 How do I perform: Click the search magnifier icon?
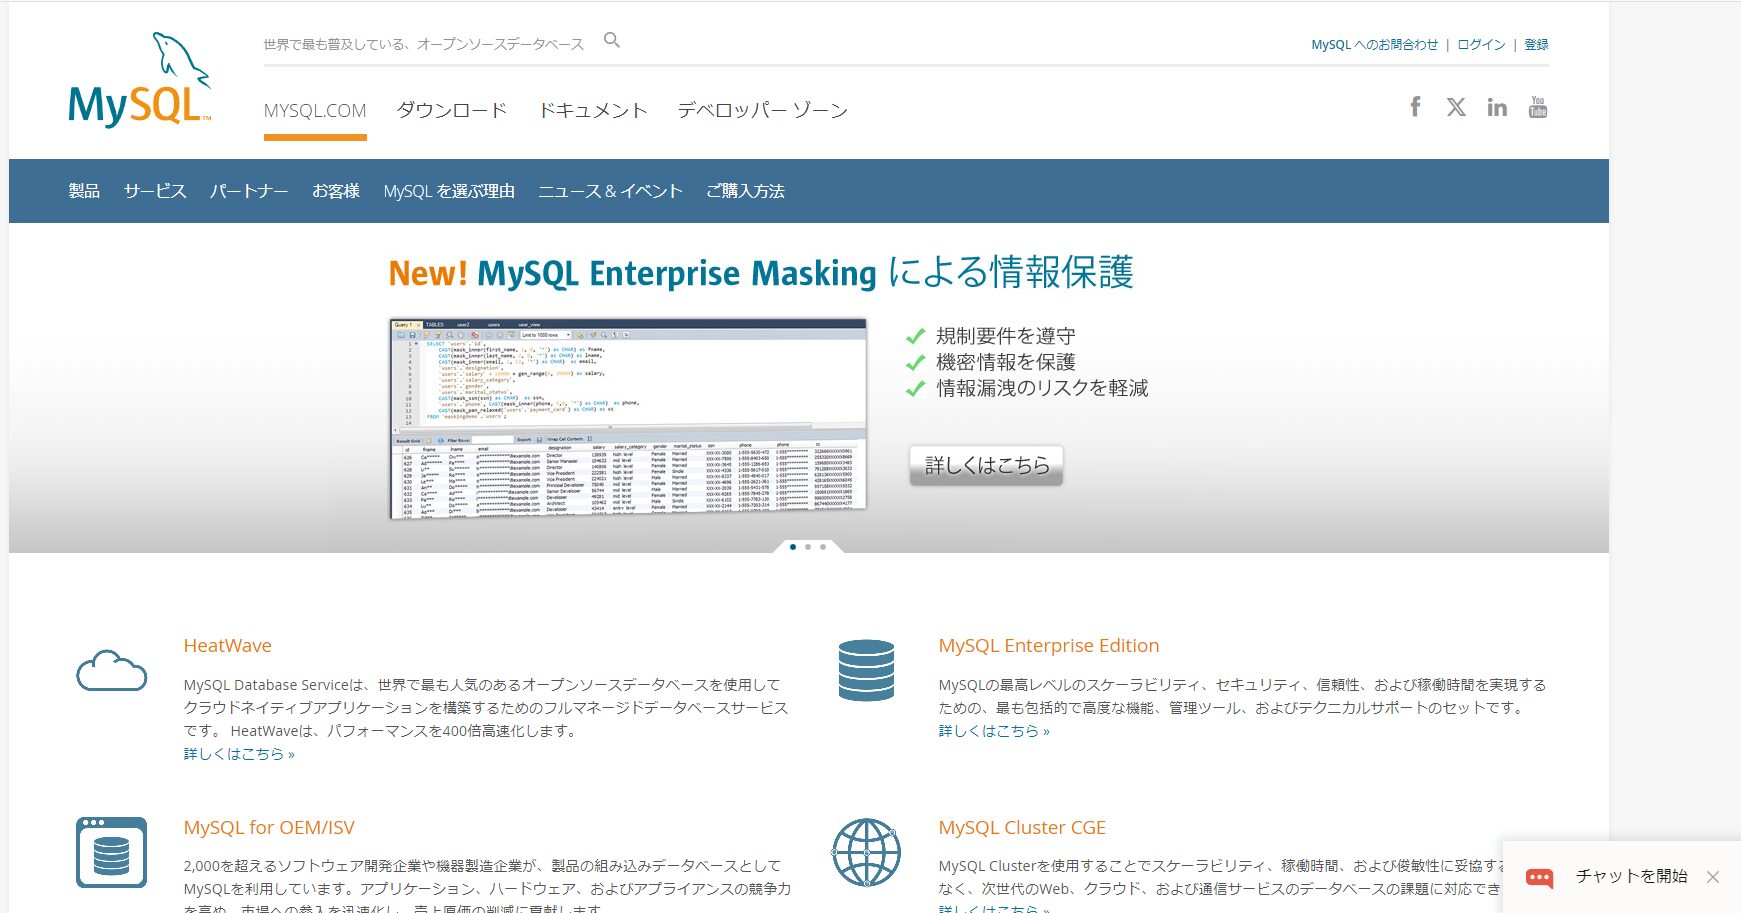pyautogui.click(x=612, y=40)
